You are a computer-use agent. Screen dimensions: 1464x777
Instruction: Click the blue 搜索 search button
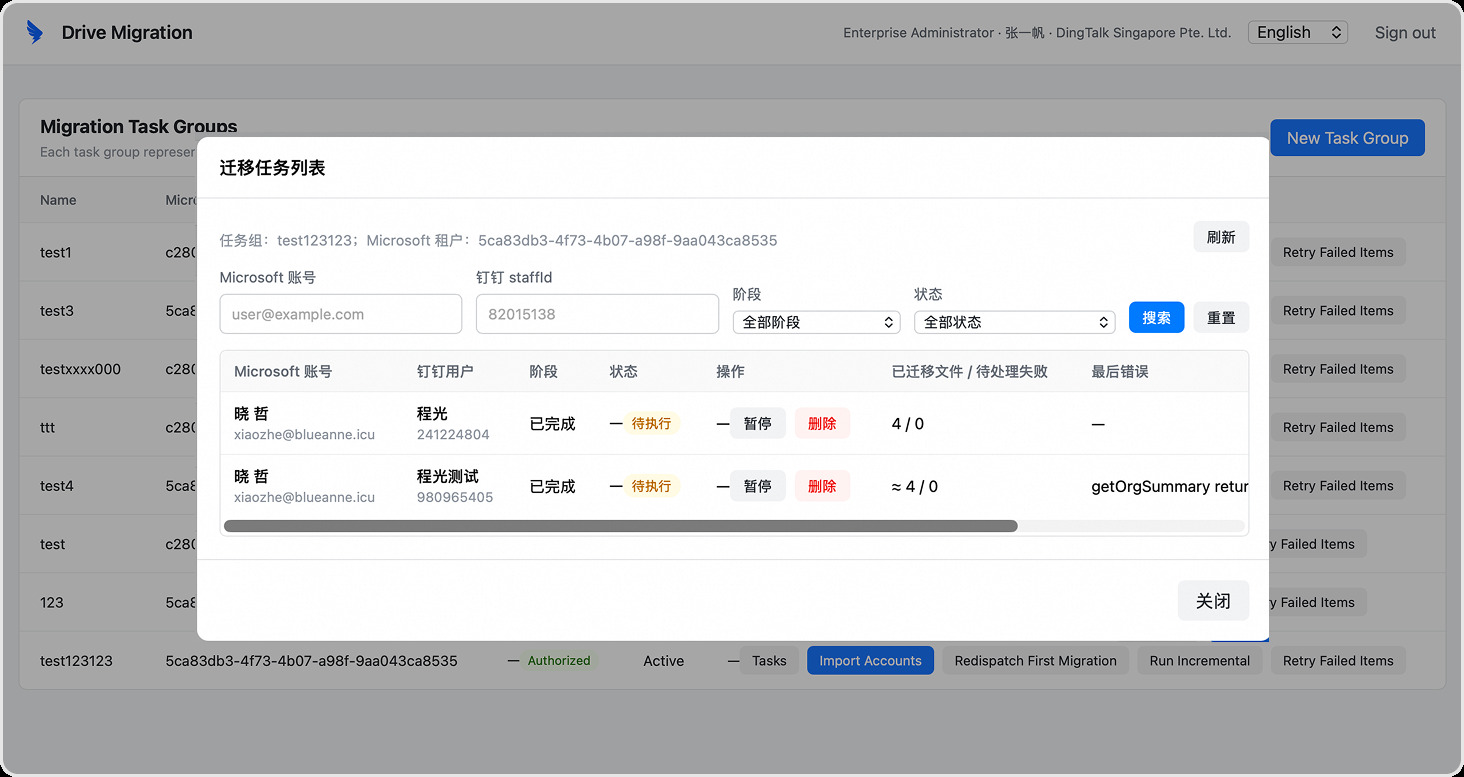[x=1156, y=318]
